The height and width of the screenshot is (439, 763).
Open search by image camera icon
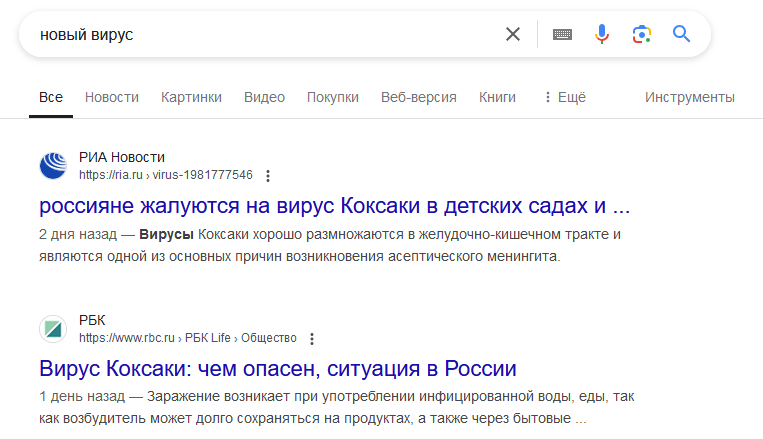[x=641, y=34]
